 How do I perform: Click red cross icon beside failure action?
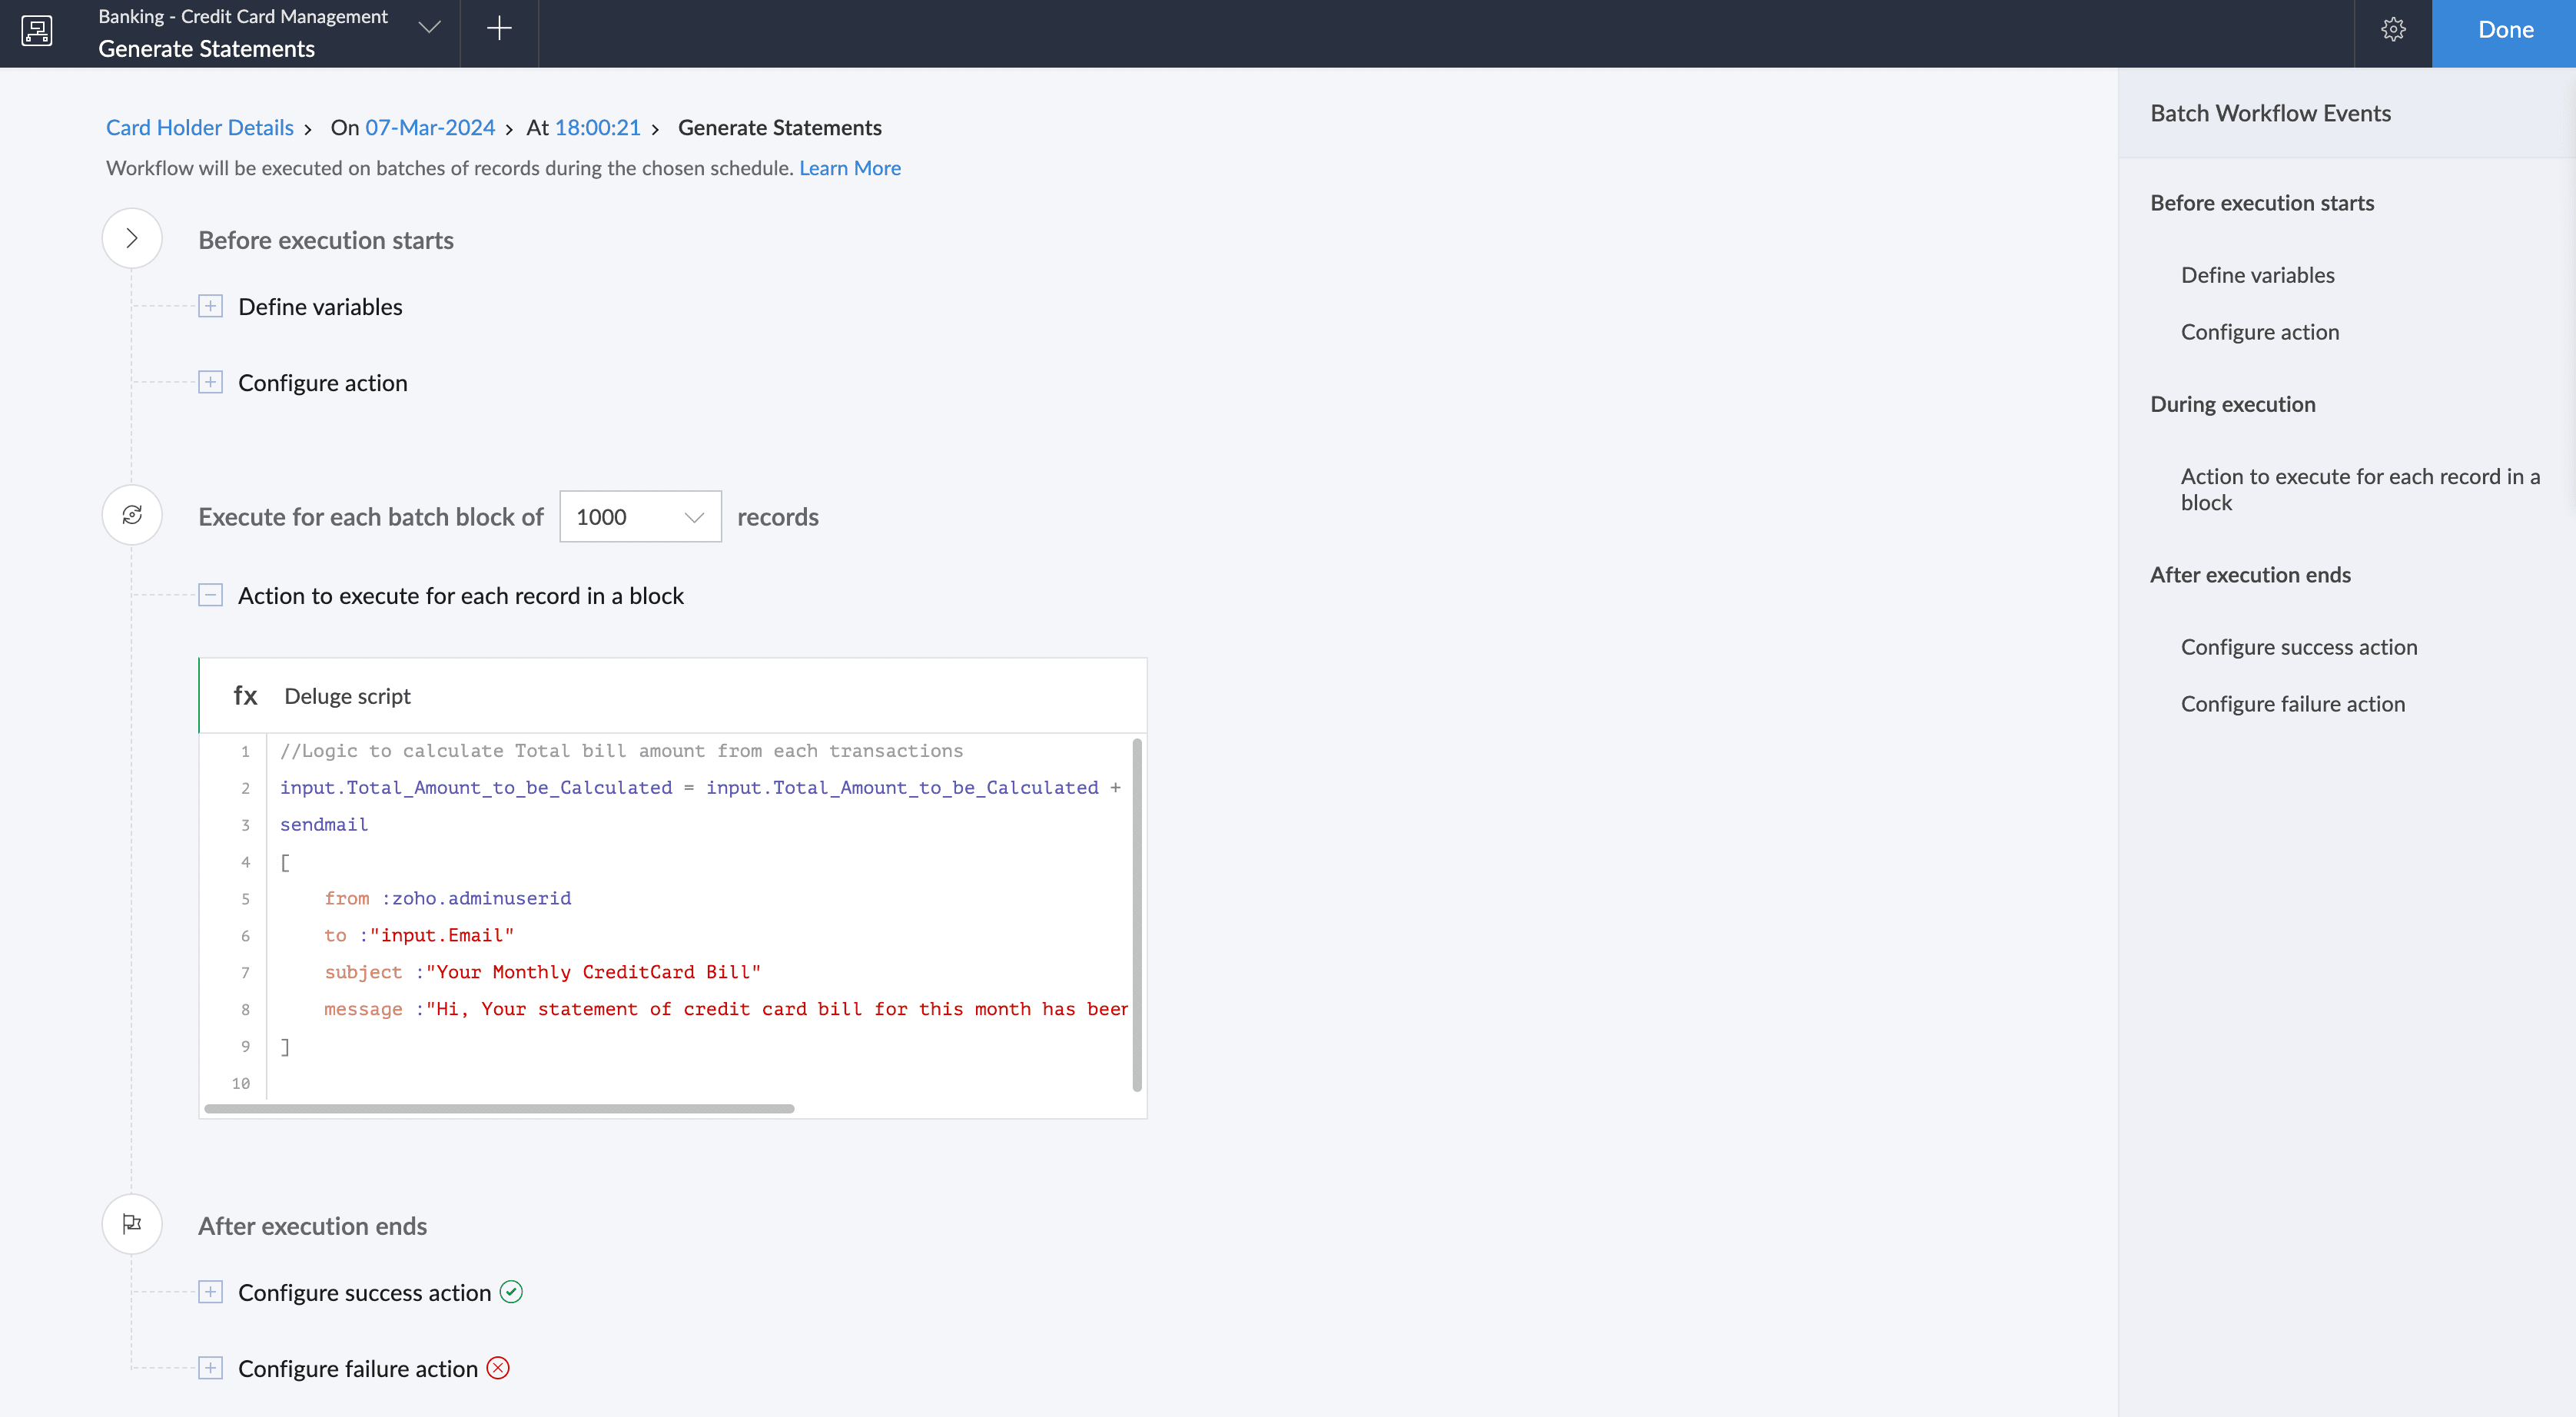click(498, 1368)
